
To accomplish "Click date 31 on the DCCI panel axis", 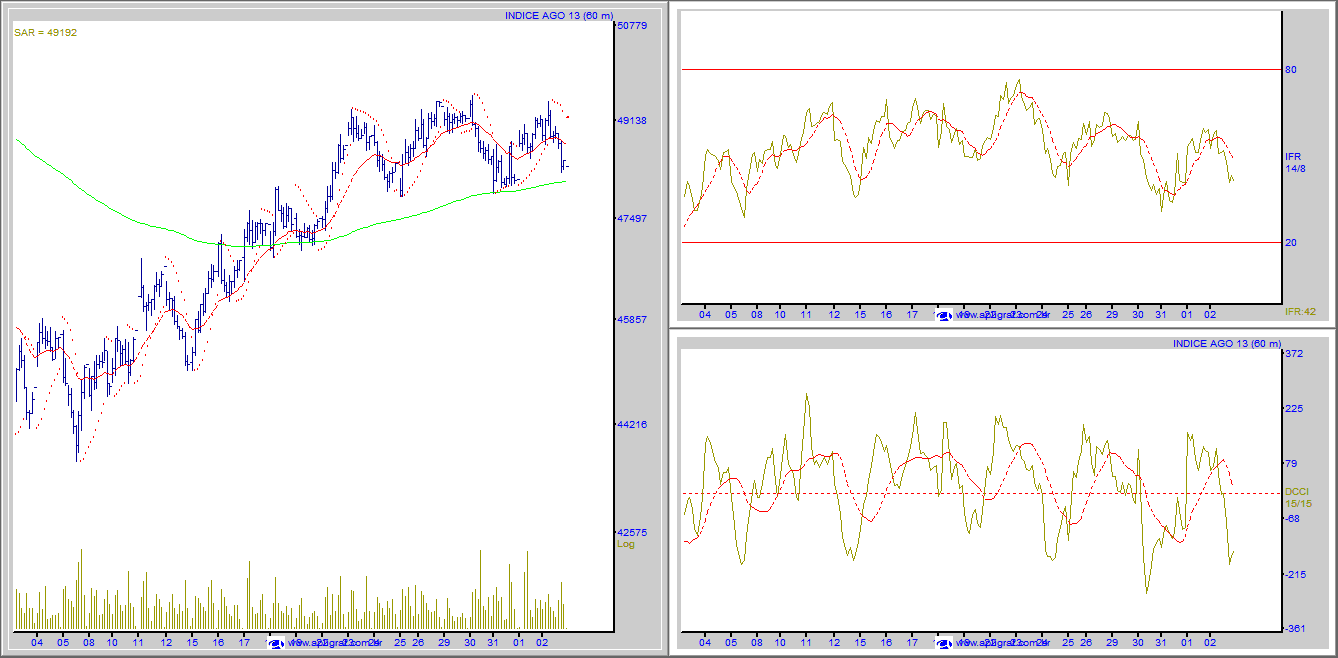I will 1161,643.
